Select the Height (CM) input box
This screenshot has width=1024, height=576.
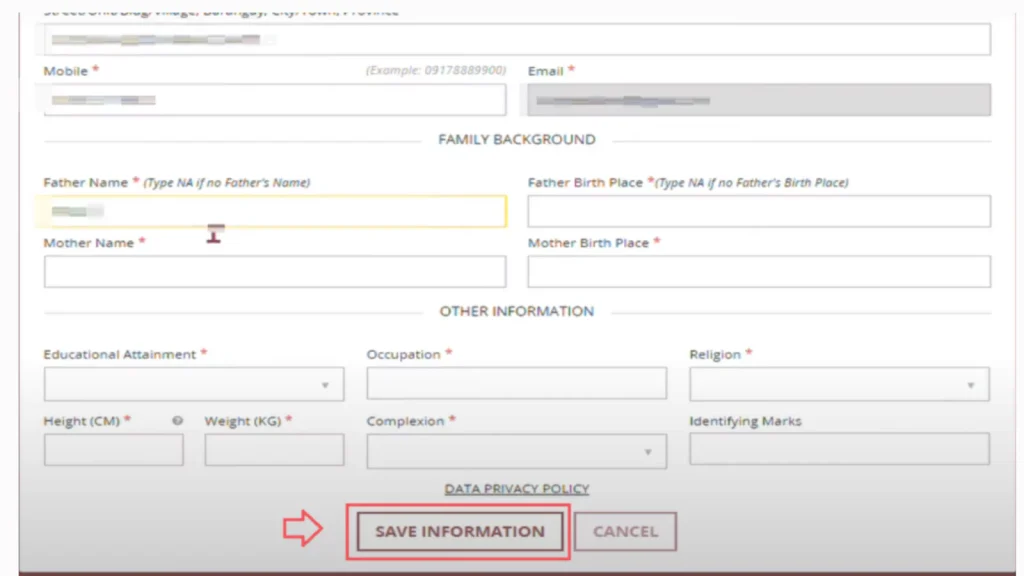click(x=113, y=450)
